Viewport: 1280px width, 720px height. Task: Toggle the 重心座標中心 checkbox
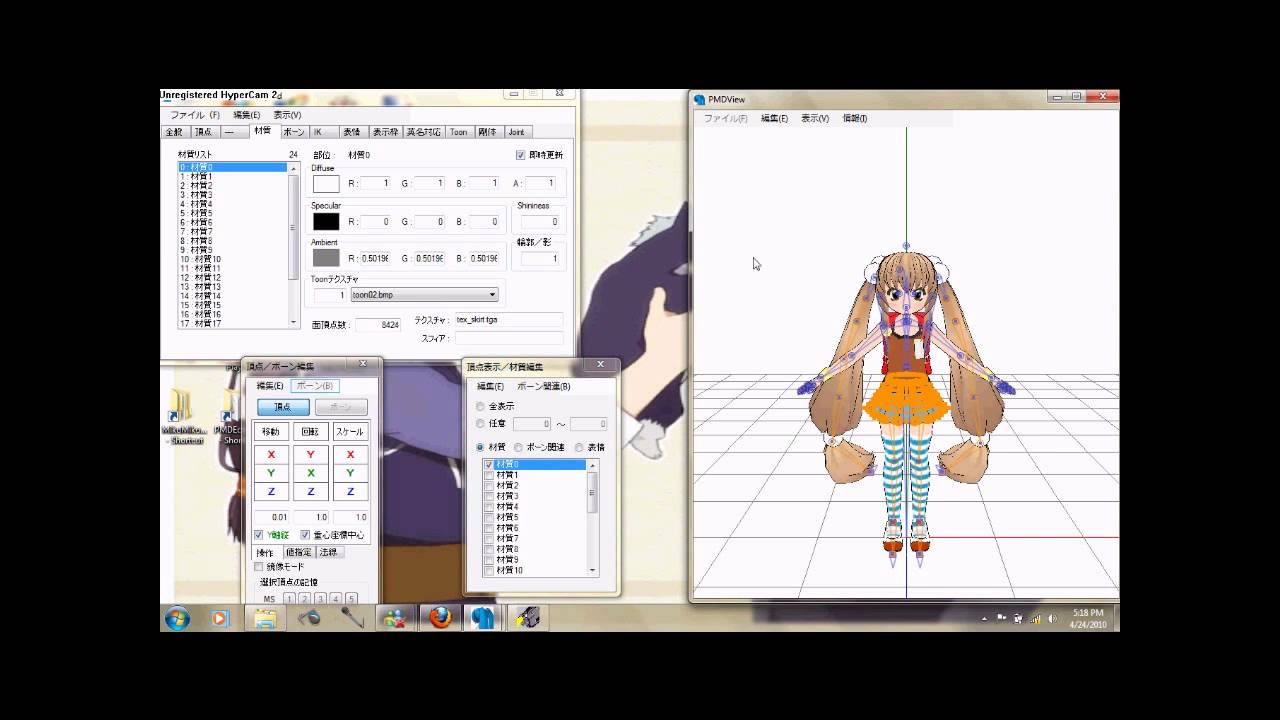[x=306, y=535]
